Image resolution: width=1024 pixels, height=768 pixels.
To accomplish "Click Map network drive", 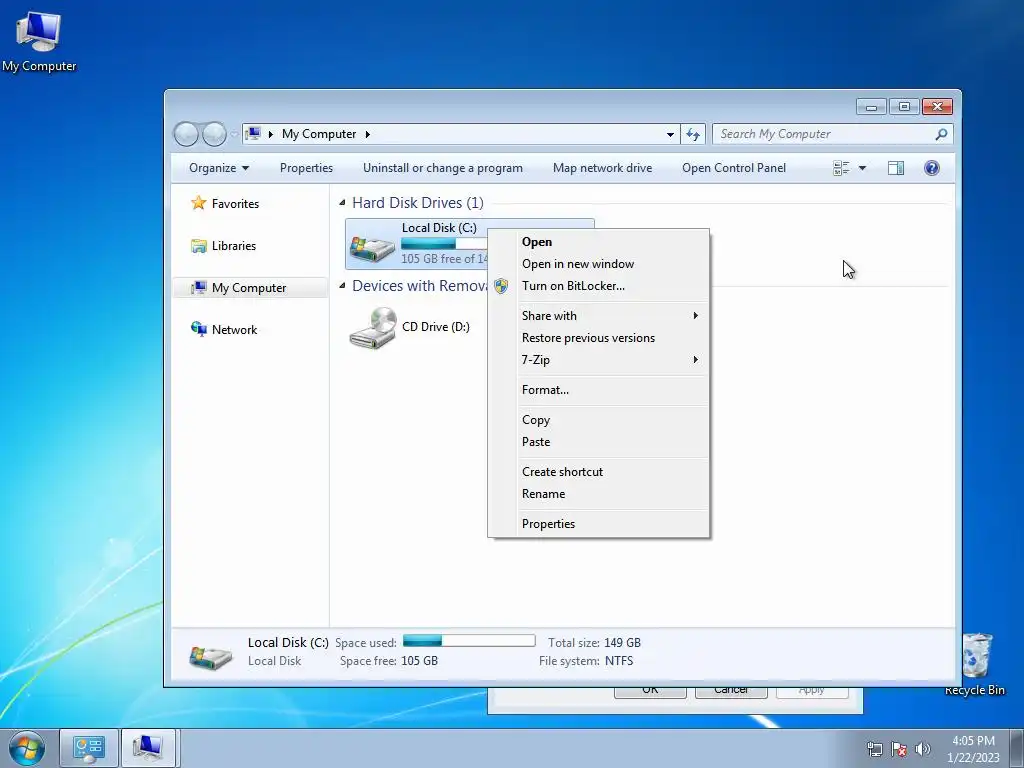I will (603, 168).
